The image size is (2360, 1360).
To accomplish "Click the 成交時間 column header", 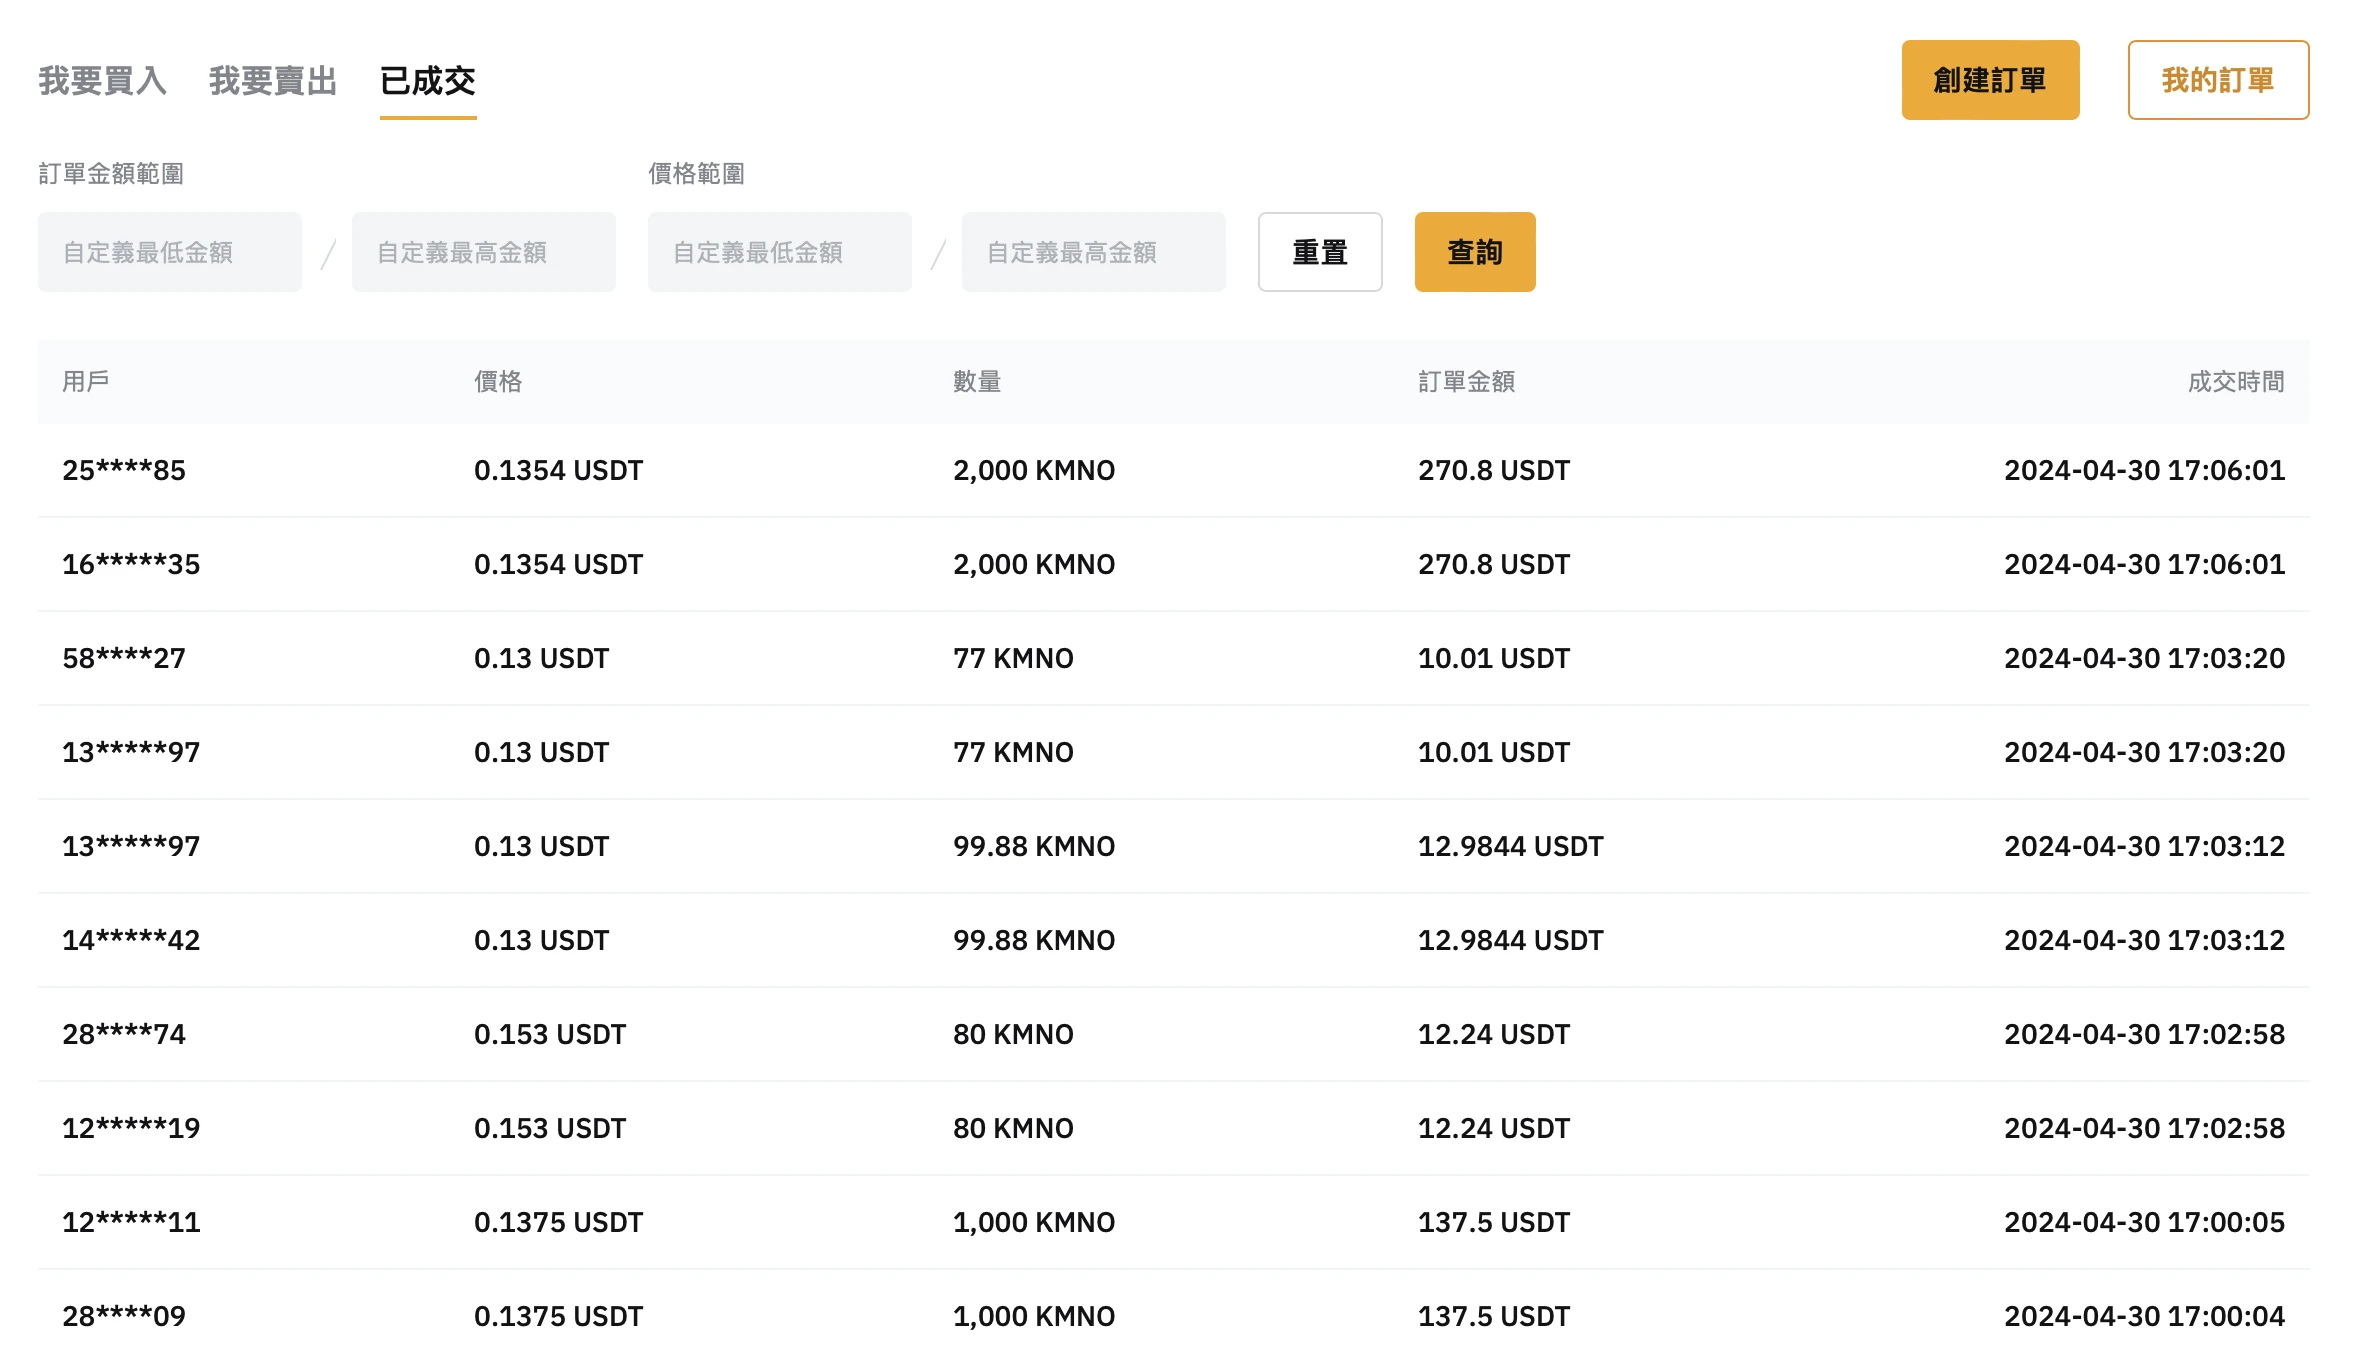I will [x=2236, y=381].
